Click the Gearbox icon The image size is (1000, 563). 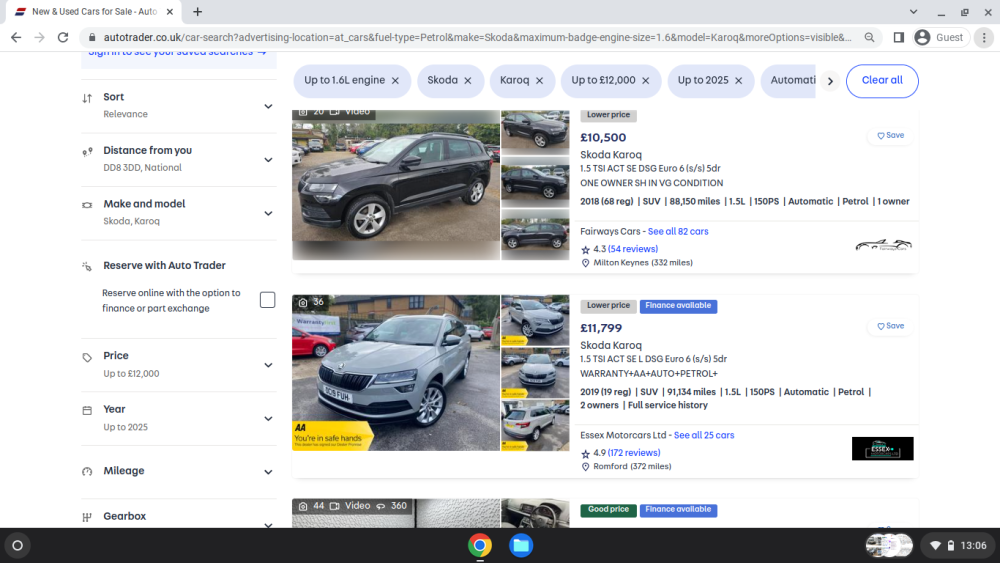[87, 517]
